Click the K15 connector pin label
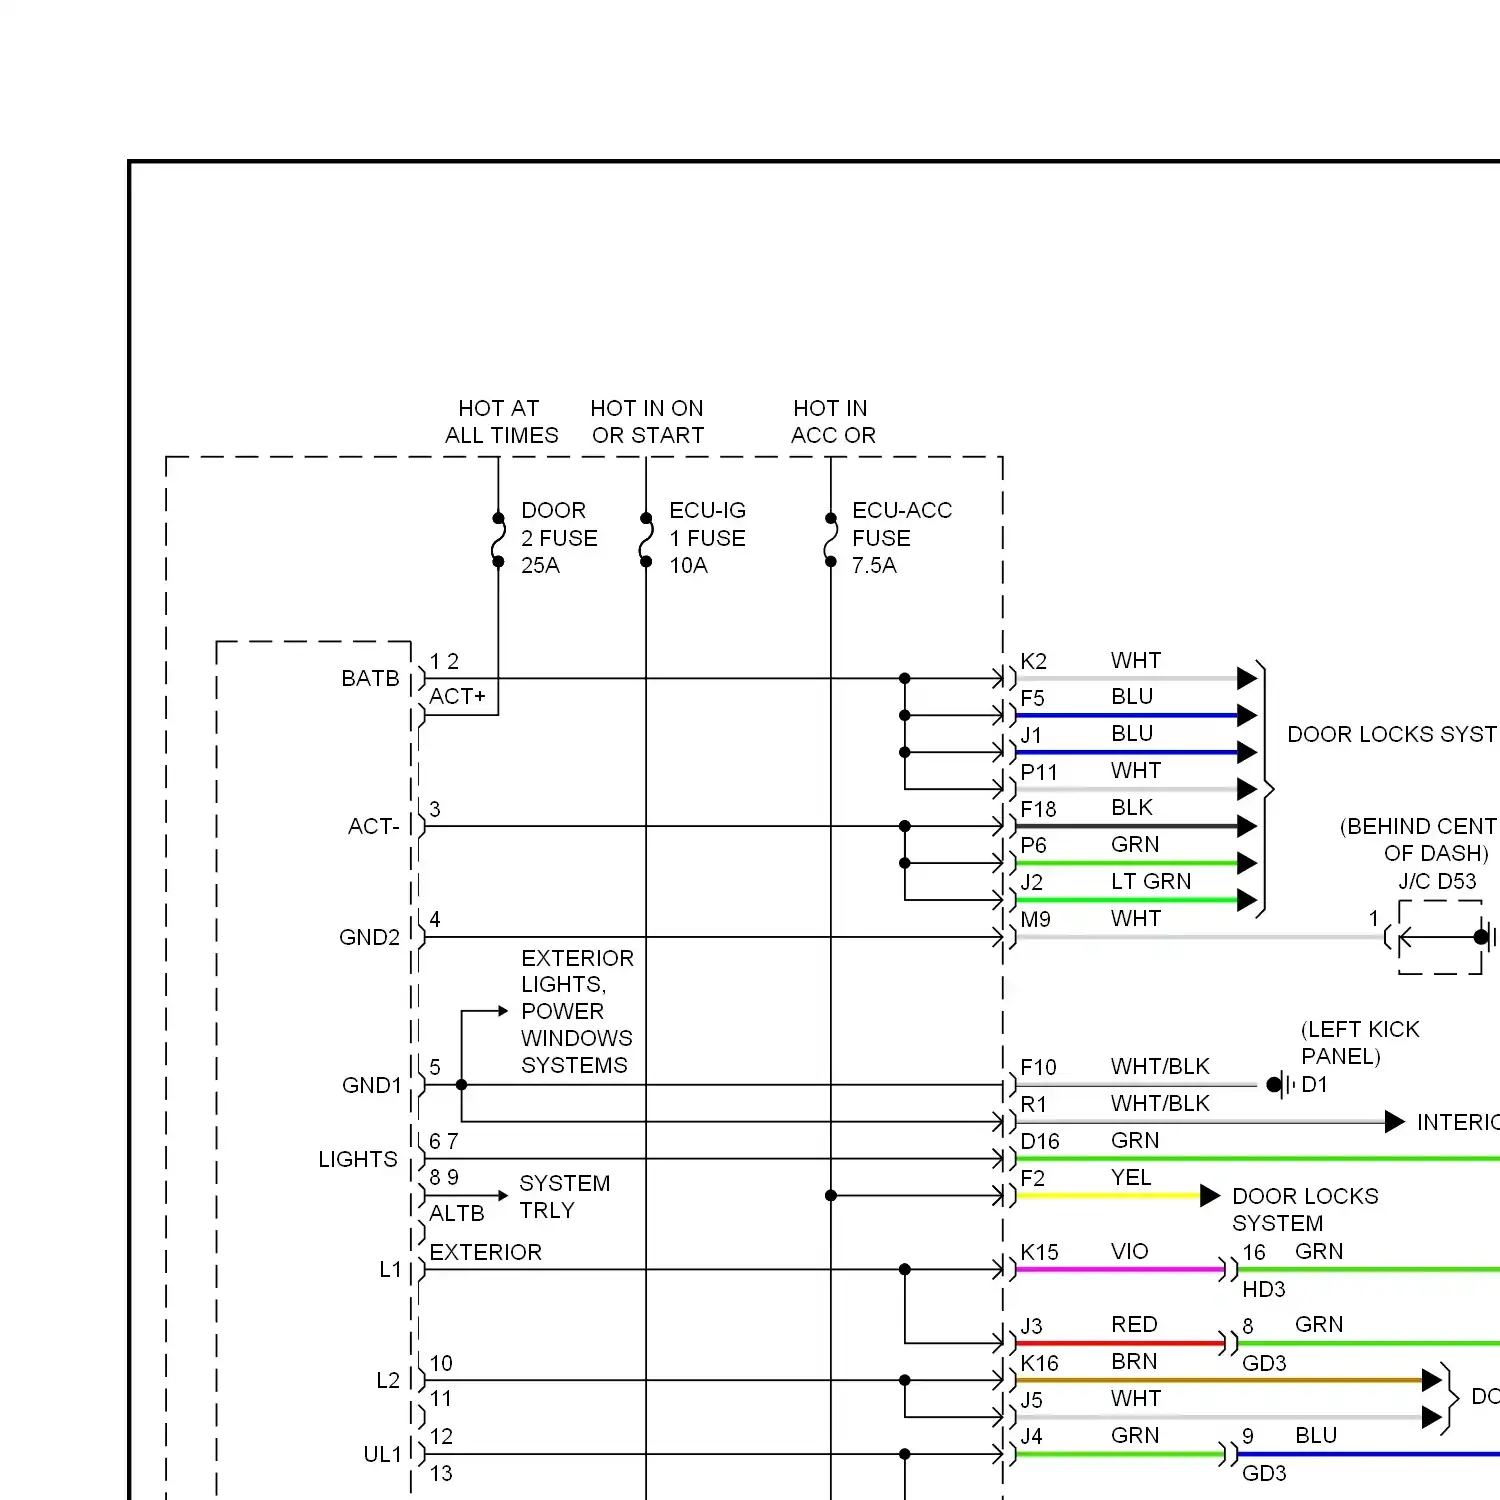 coord(1039,1253)
